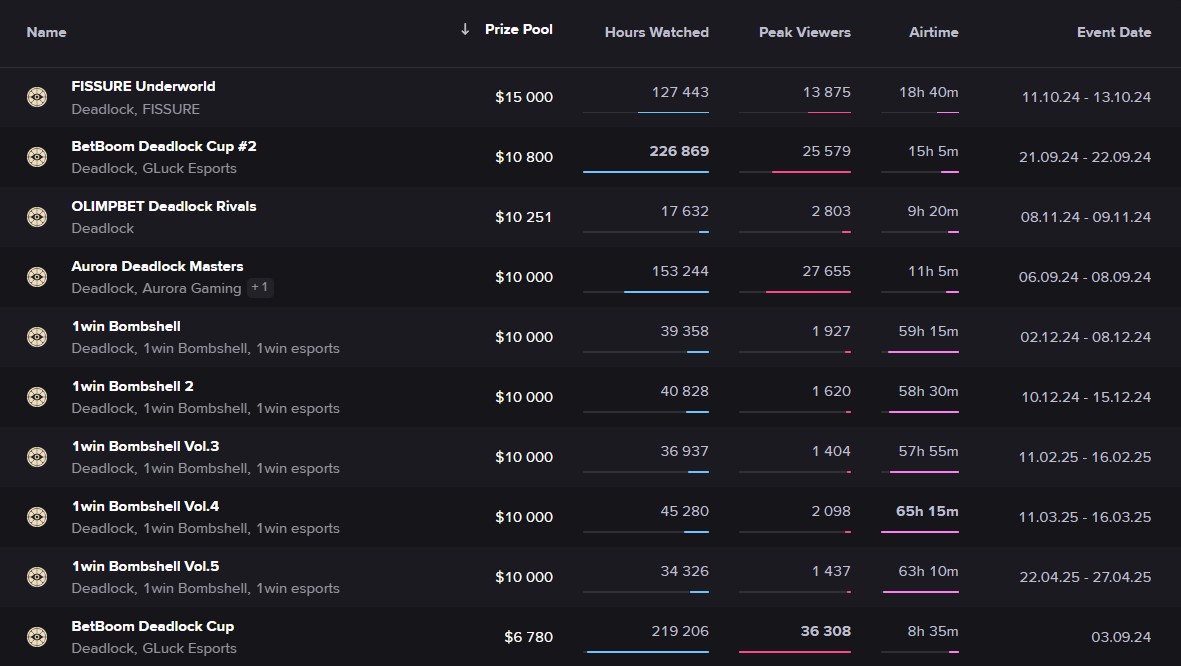Click the icon next to 1win Bombshell Vol.5
The width and height of the screenshot is (1181, 666).
tap(37, 577)
